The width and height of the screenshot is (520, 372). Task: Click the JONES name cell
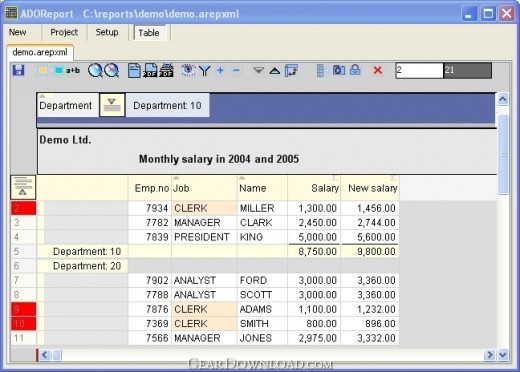pyautogui.click(x=262, y=338)
